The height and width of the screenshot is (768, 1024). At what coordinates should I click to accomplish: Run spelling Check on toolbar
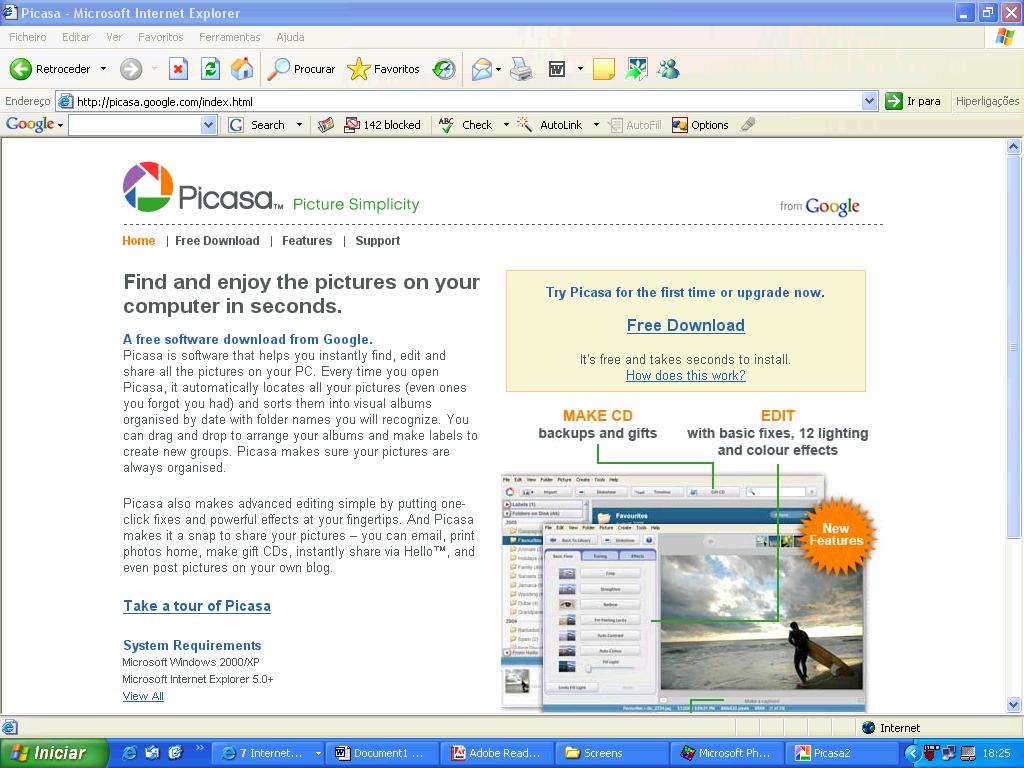click(x=466, y=125)
